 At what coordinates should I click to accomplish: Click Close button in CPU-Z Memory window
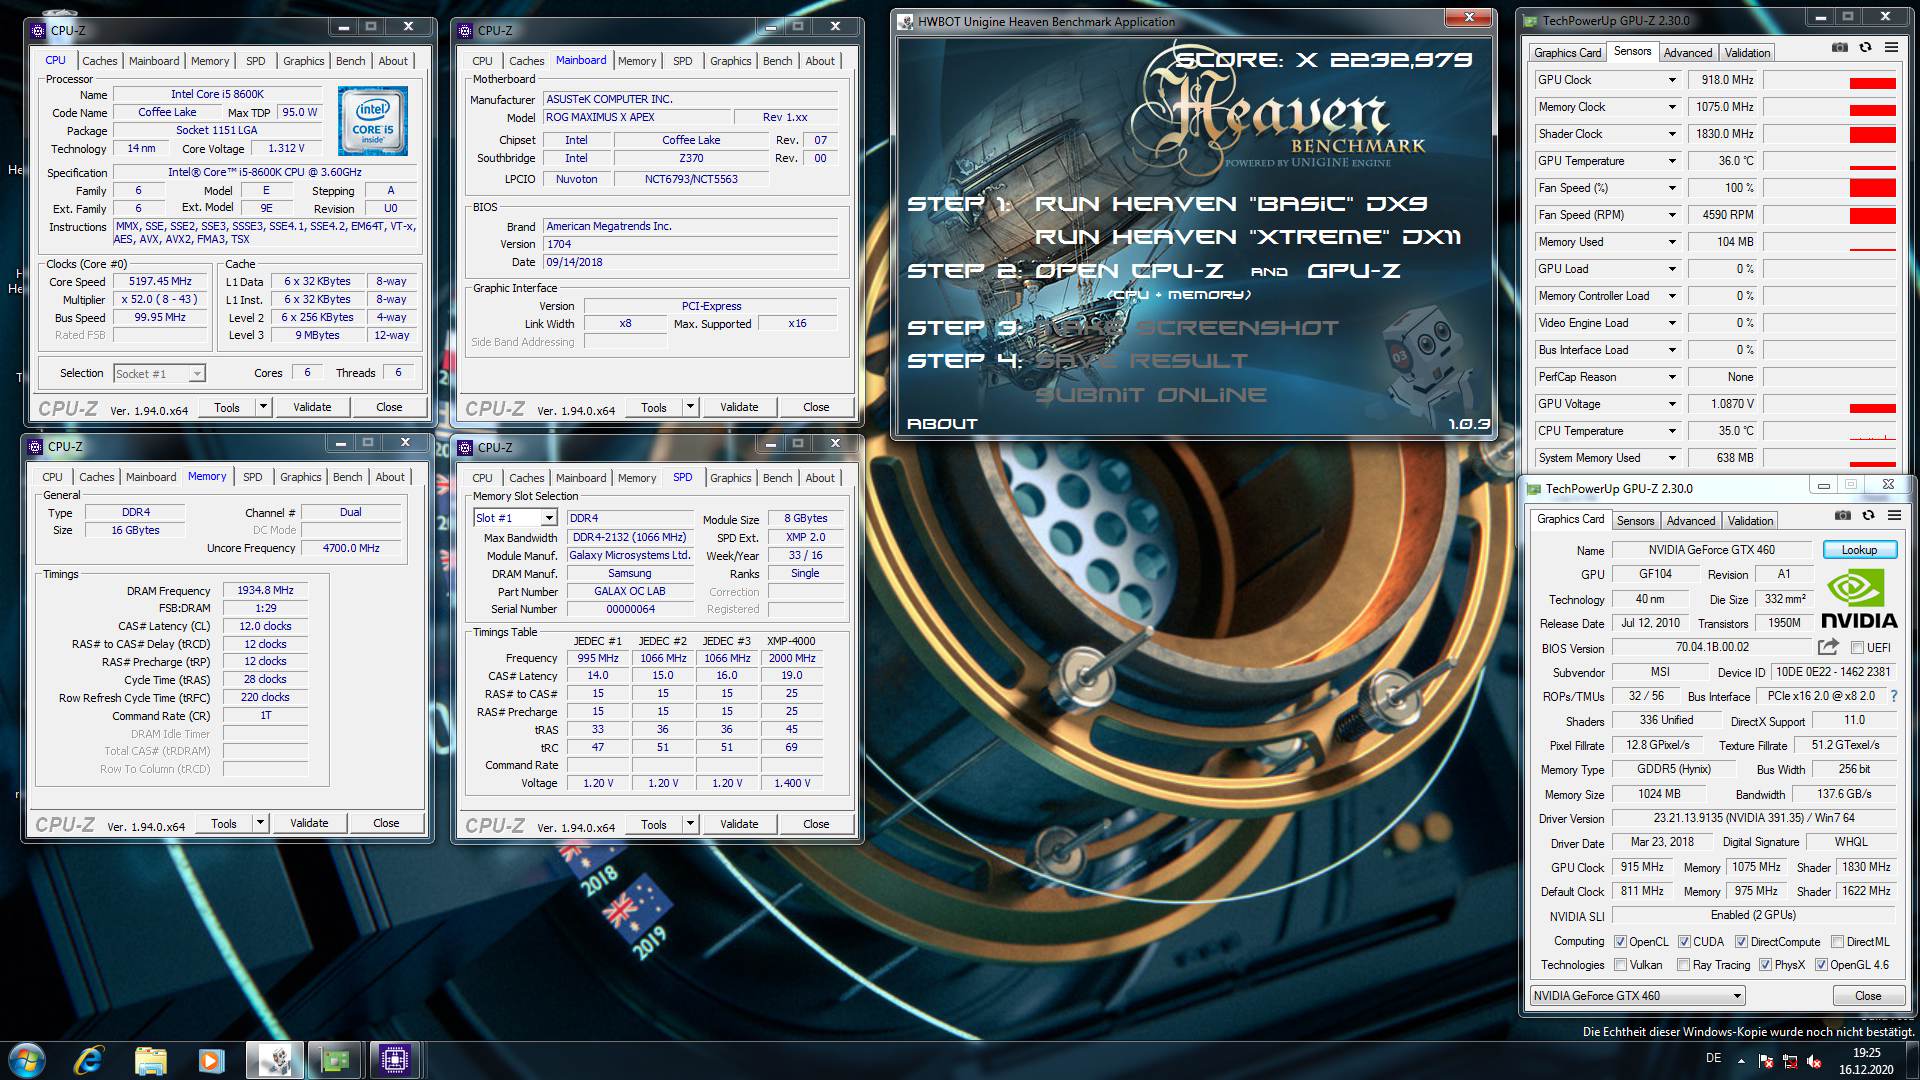pyautogui.click(x=386, y=823)
